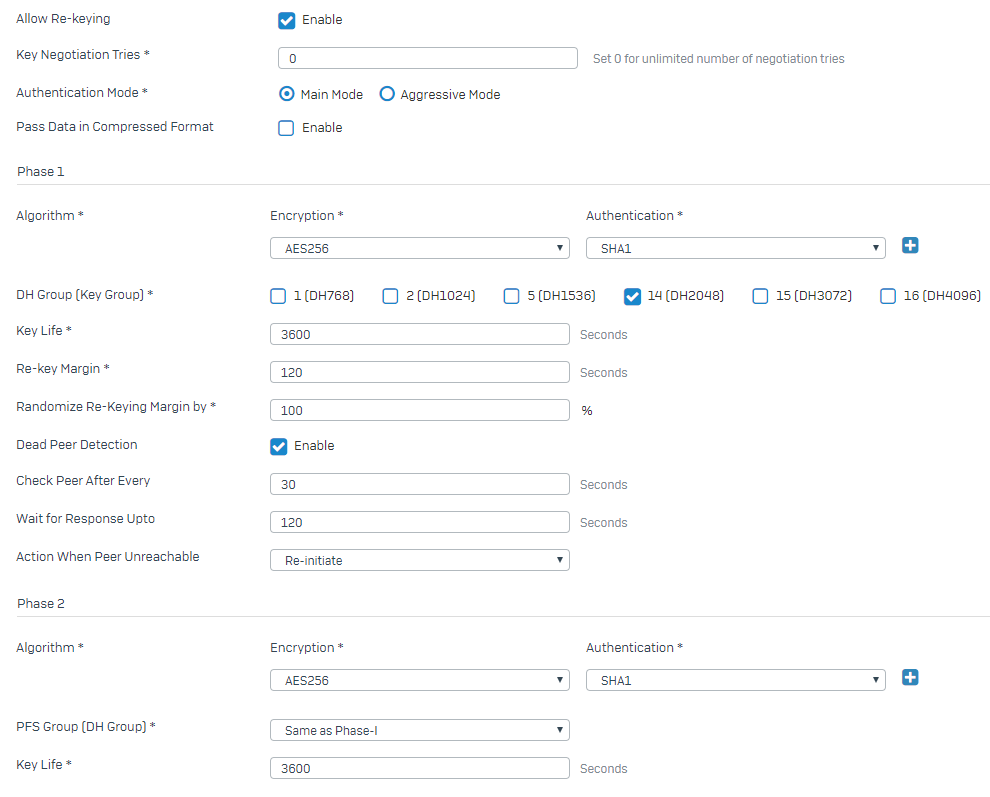Open Phase 1 Authentication SHA1 dropdown
This screenshot has height=797, width=990.
(x=736, y=248)
